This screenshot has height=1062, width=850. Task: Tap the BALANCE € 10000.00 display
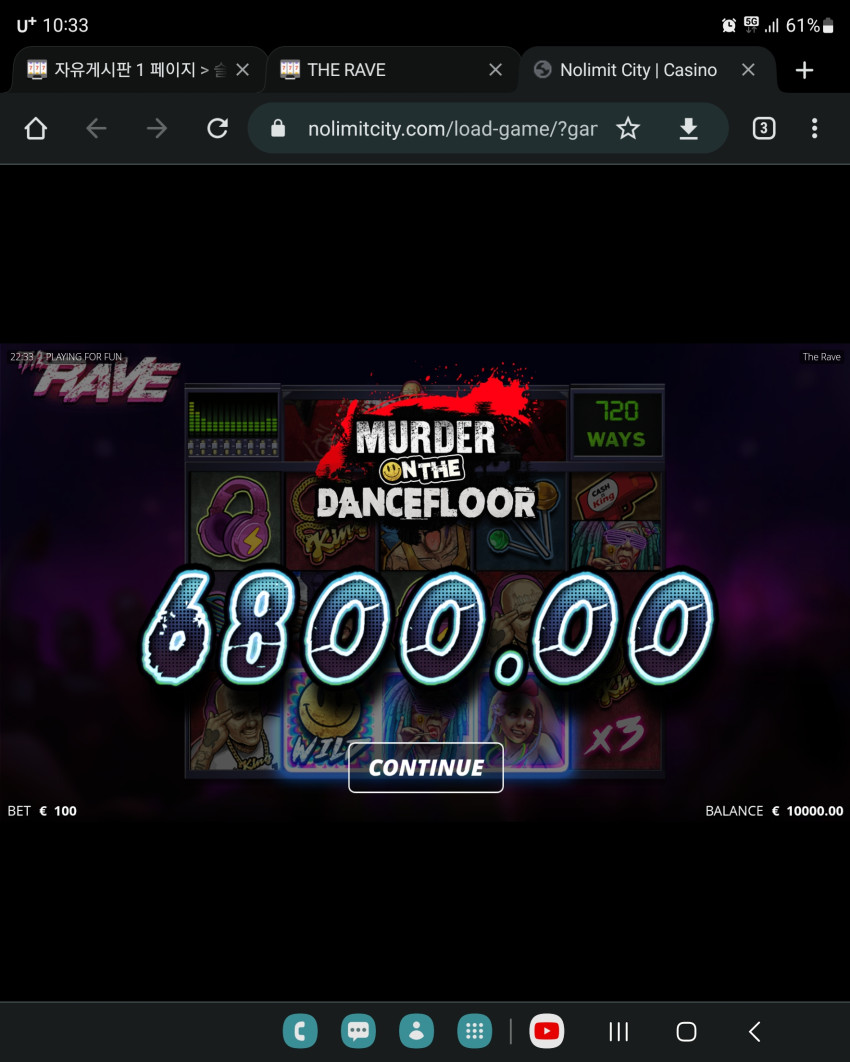[x=774, y=811]
